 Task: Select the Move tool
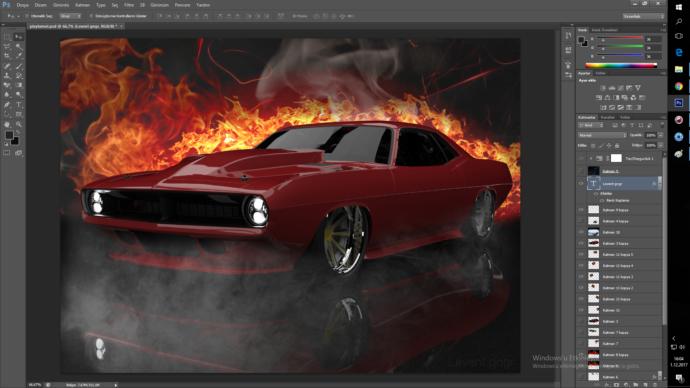pyautogui.click(x=18, y=37)
